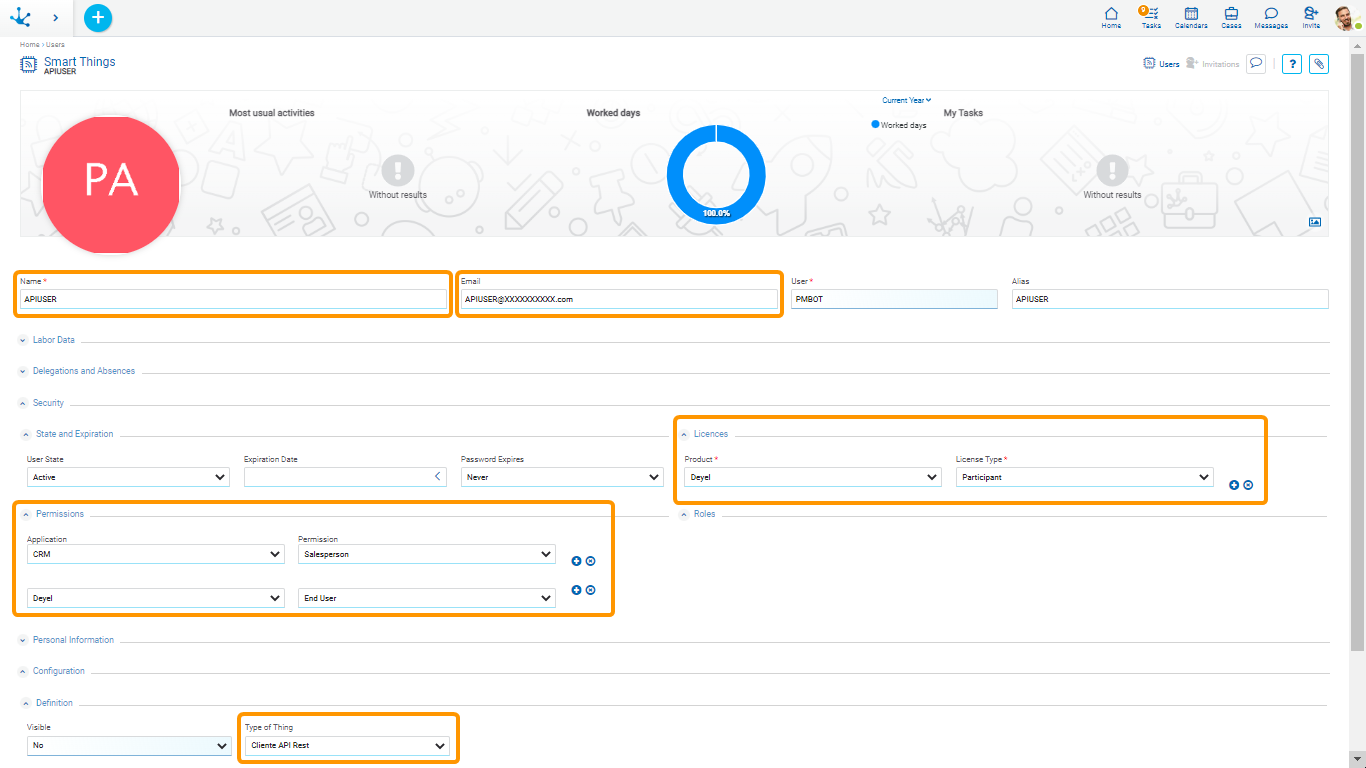The width and height of the screenshot is (1366, 768).
Task: Open the Tasks icon in top bar
Action: (x=1151, y=17)
